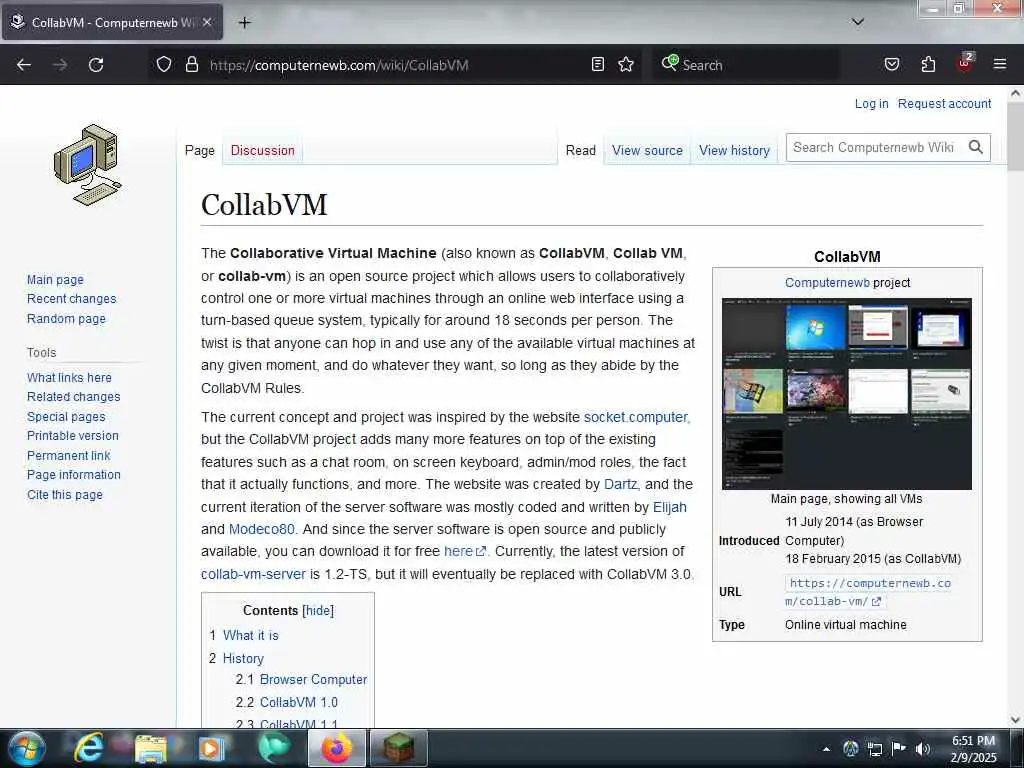Viewport: 1024px width, 768px height.
Task: Open the Modeco80 link
Action: 262,530
